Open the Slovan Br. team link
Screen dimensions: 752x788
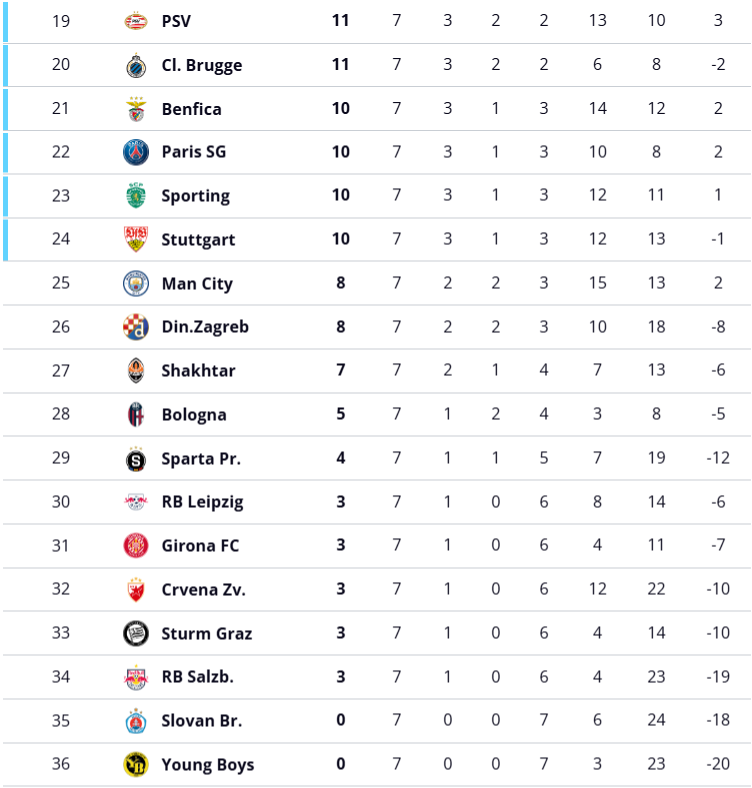click(201, 721)
